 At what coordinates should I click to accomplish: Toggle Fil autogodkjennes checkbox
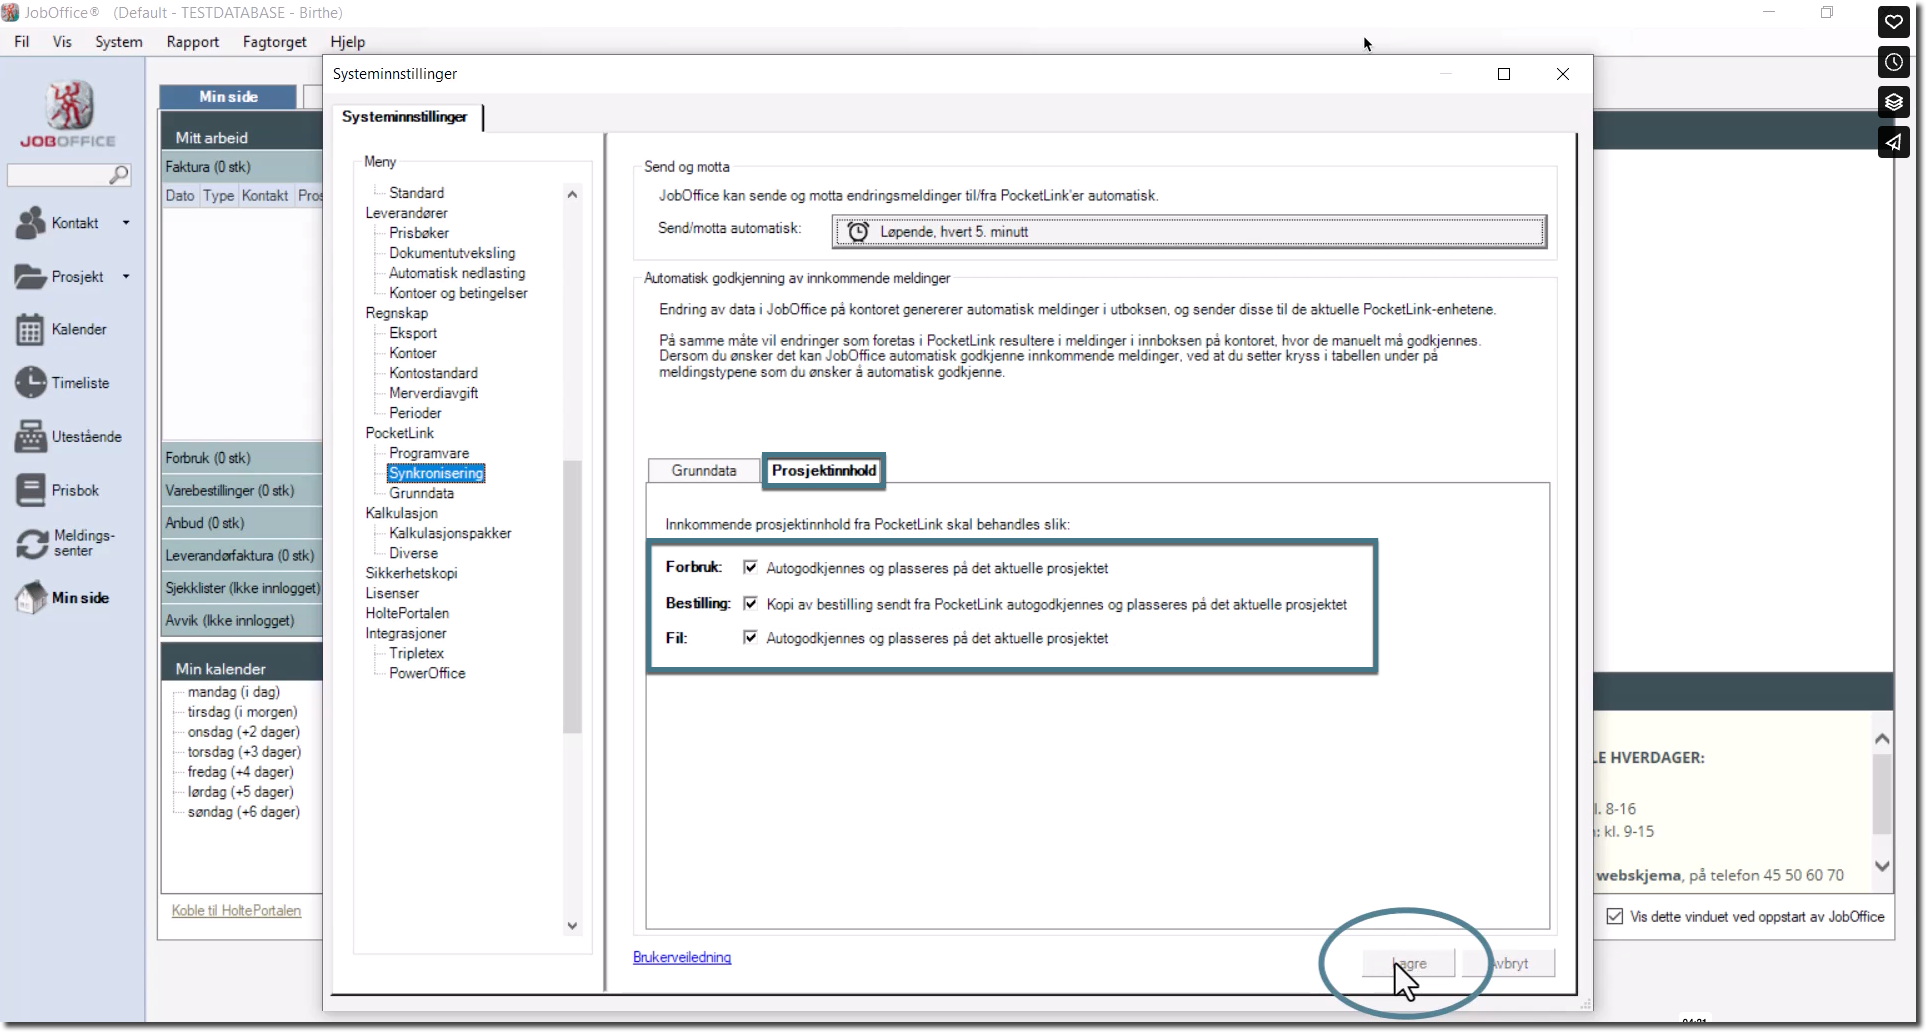(750, 637)
